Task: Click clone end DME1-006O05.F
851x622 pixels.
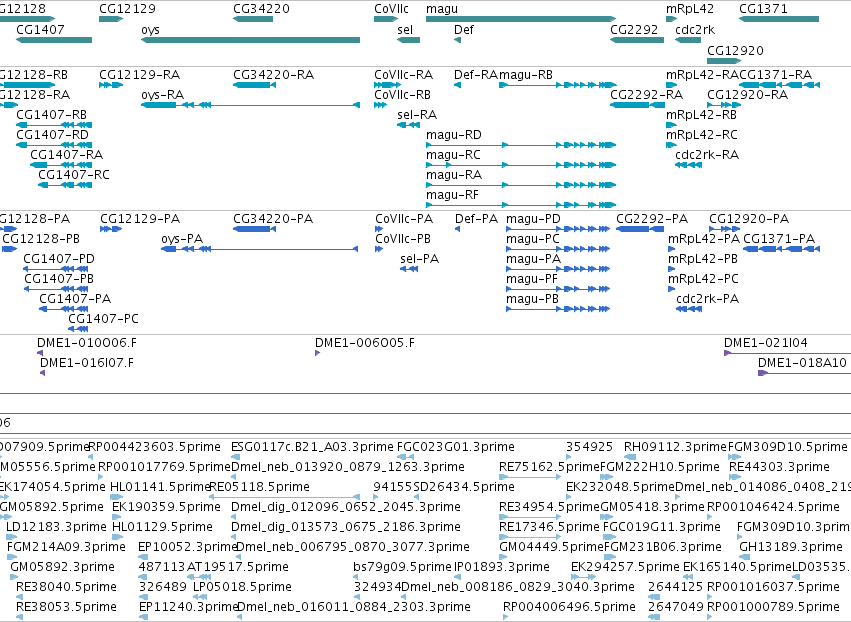Action: [x=317, y=353]
